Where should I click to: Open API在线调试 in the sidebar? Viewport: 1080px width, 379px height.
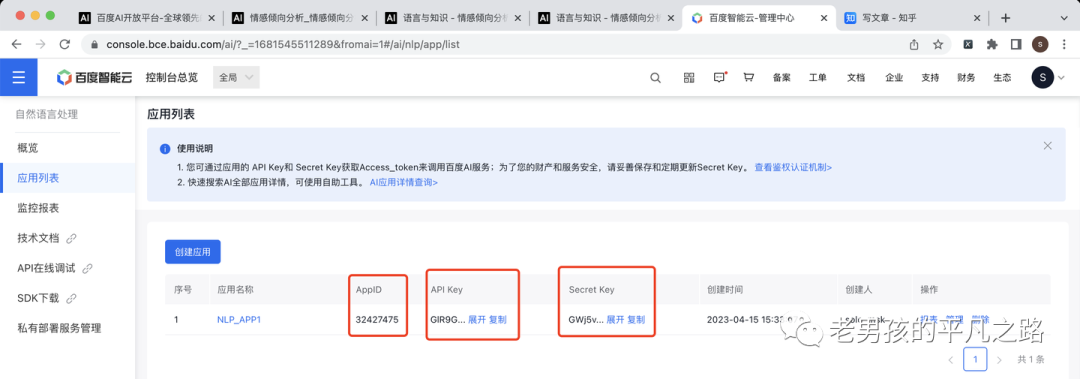pos(46,269)
